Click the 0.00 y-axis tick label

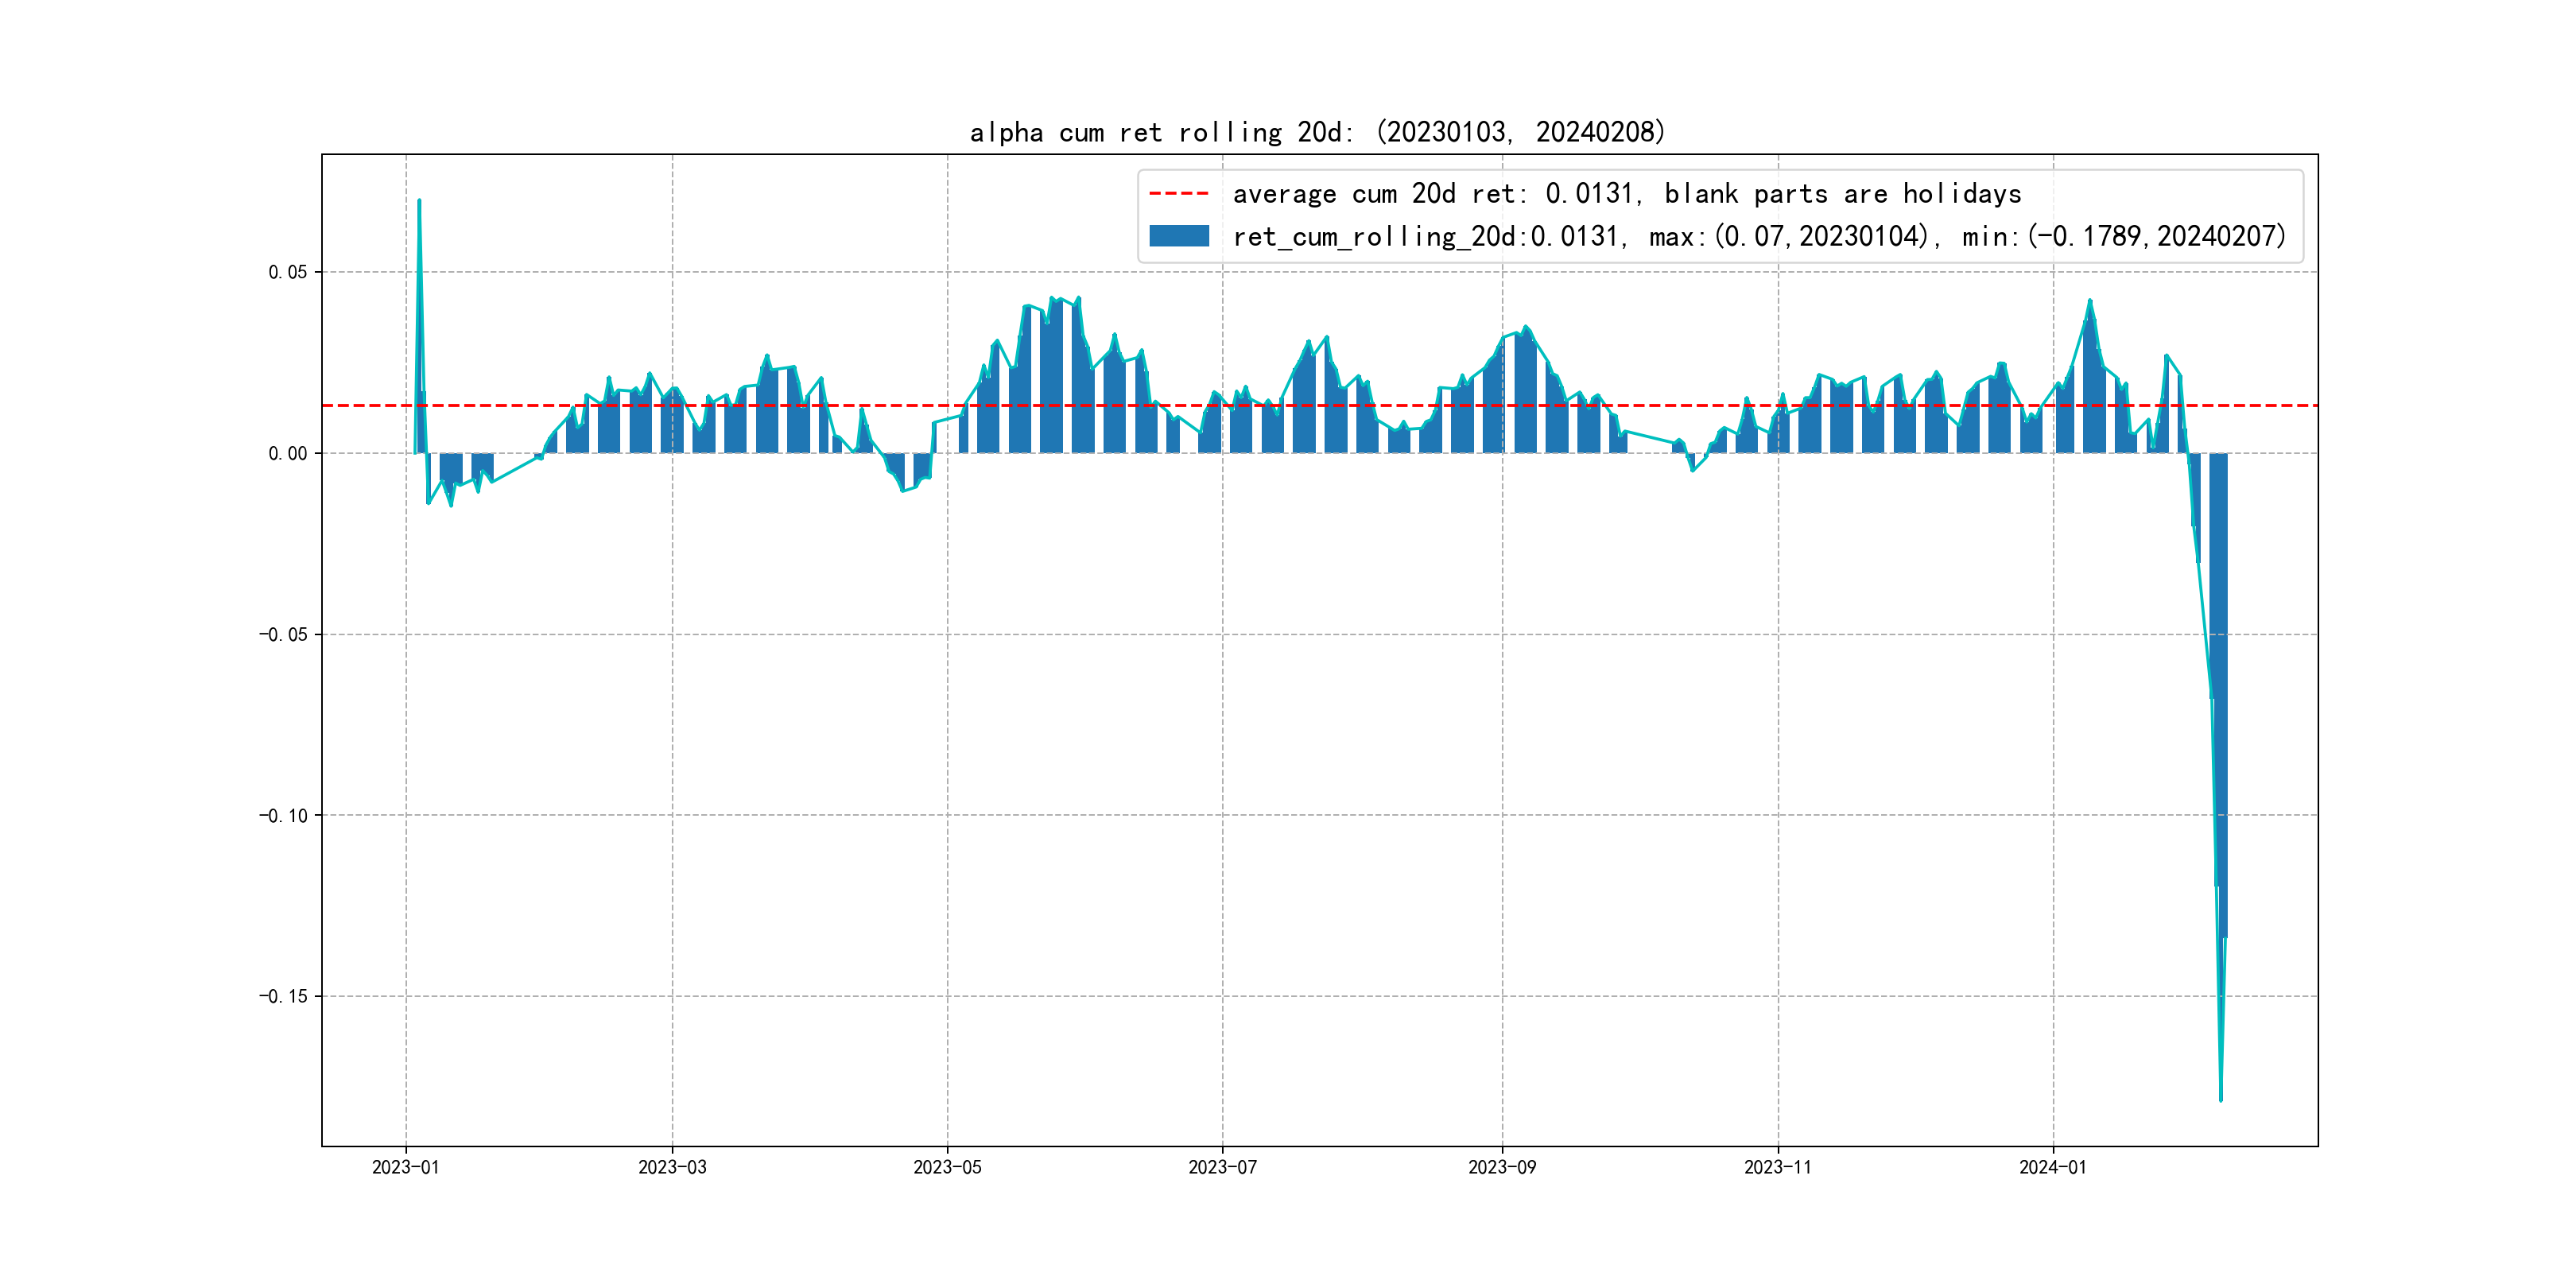(288, 453)
